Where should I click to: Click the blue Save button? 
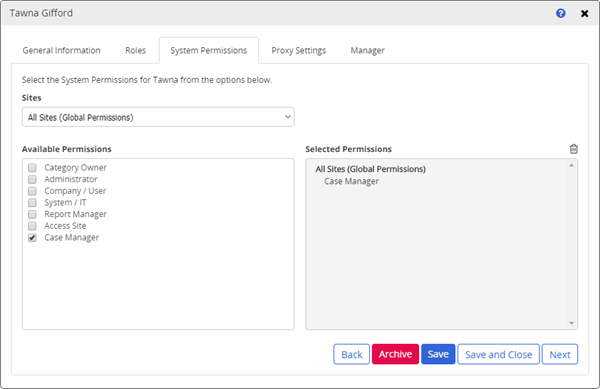[438, 354]
